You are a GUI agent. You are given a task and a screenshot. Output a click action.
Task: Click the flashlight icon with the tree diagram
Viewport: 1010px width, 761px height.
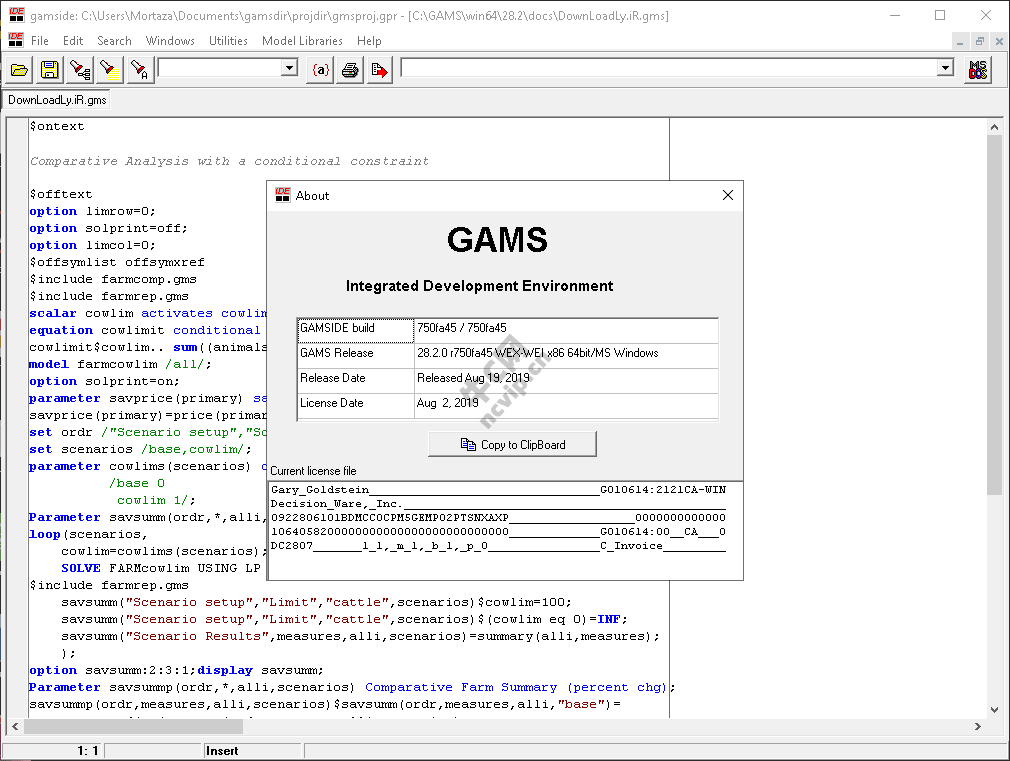coord(80,70)
